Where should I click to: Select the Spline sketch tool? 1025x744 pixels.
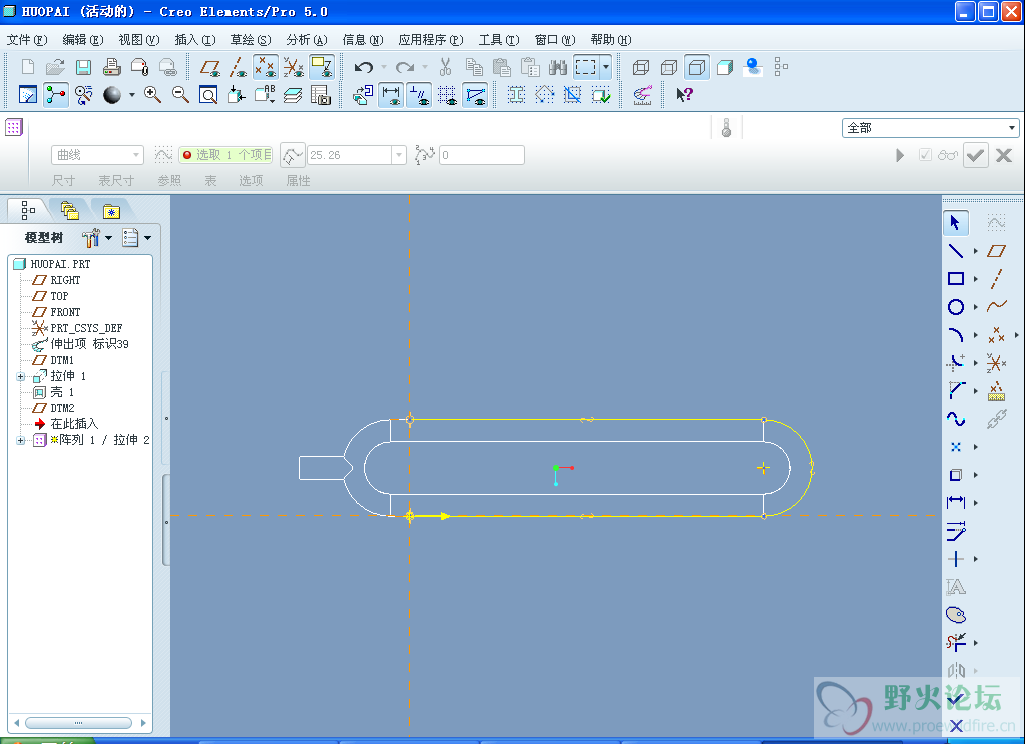tap(956, 419)
